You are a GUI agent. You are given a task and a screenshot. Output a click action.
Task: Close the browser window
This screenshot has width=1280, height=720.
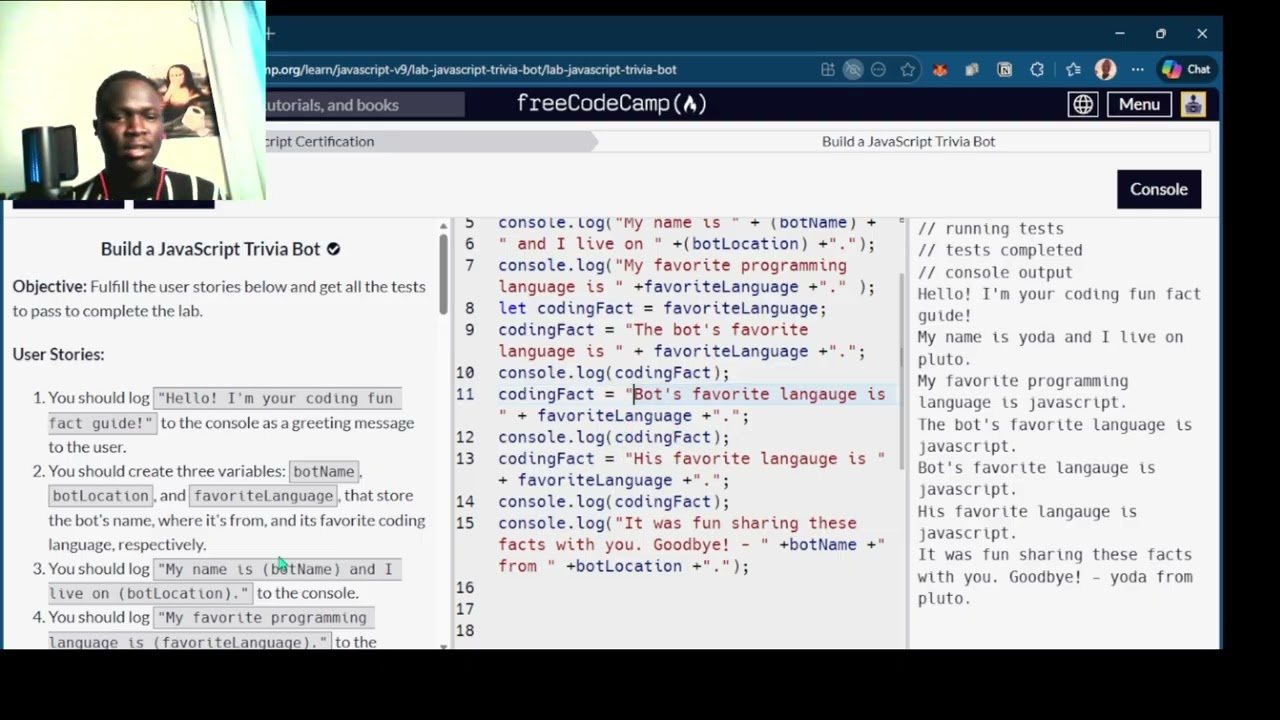tap(1202, 33)
